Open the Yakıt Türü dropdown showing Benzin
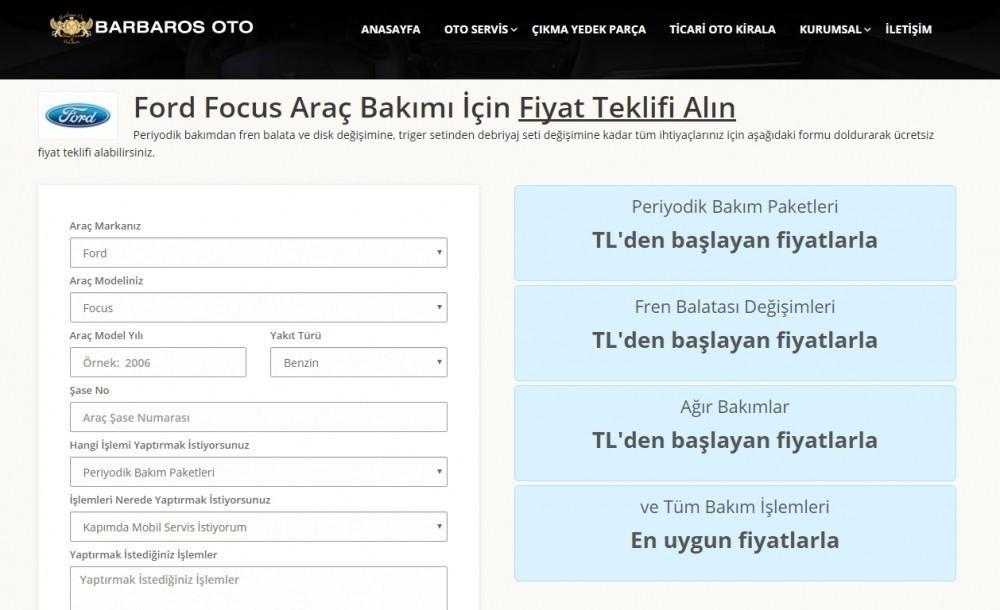 [x=358, y=362]
